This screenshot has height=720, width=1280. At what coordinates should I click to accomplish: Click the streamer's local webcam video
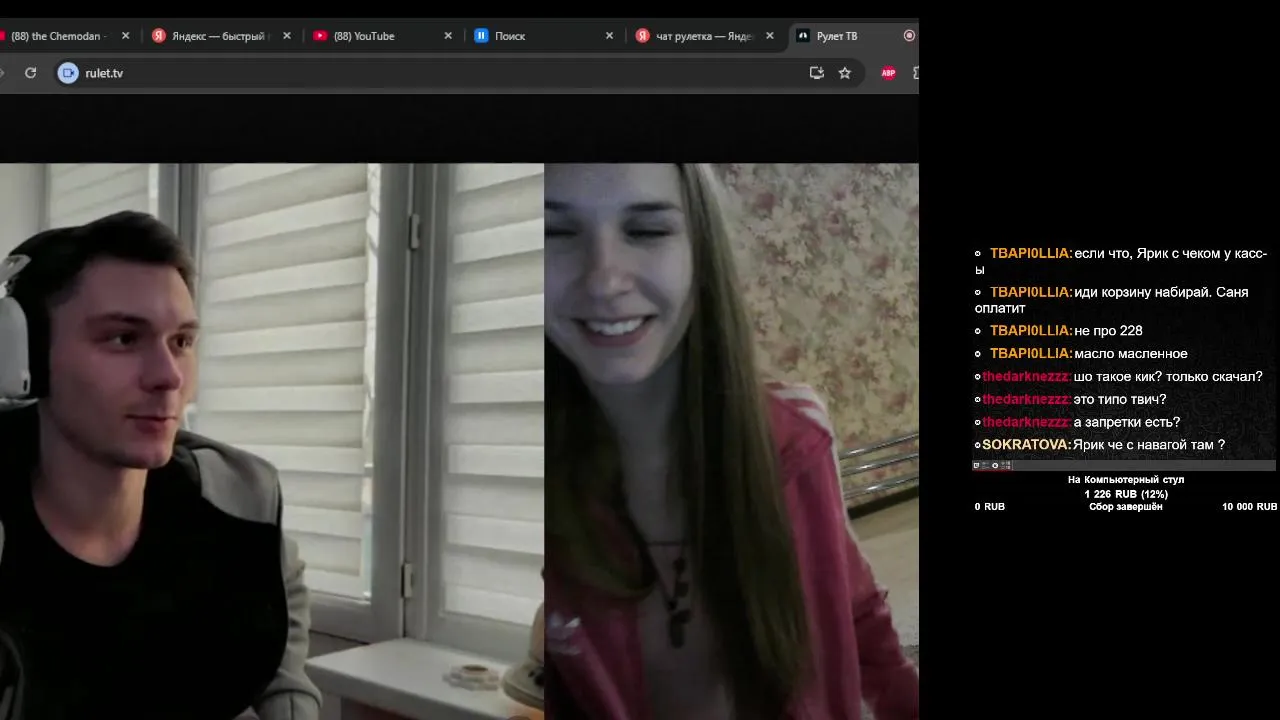point(272,441)
